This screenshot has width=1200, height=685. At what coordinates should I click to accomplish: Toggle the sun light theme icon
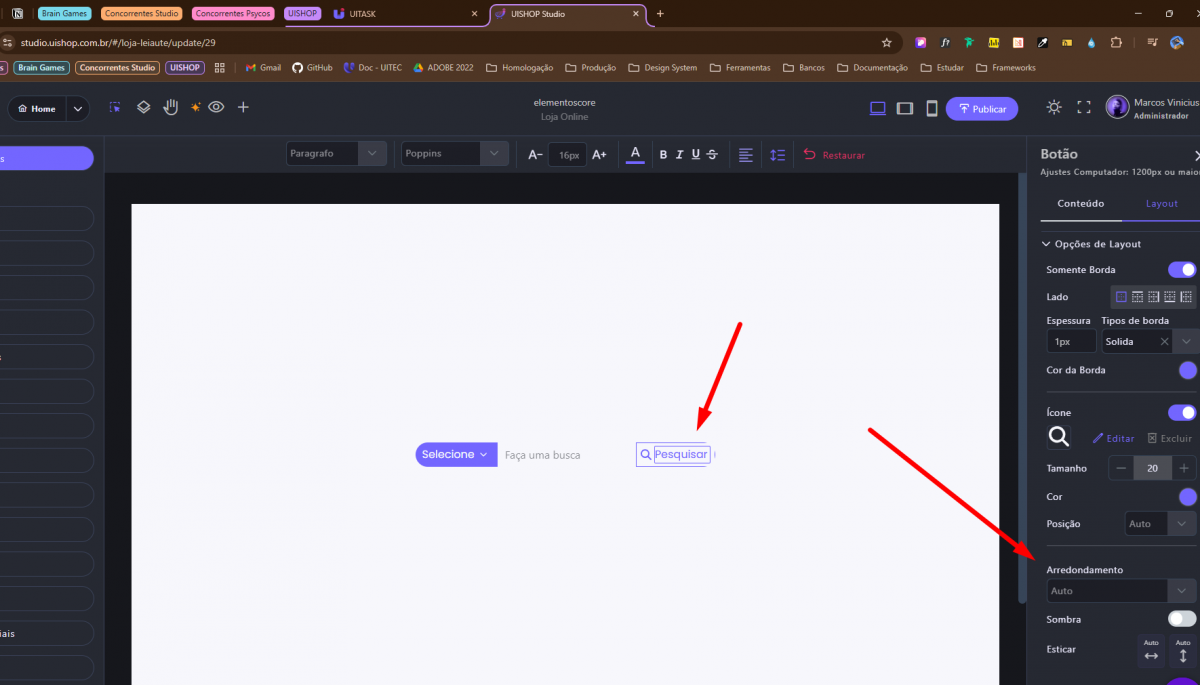(1054, 107)
